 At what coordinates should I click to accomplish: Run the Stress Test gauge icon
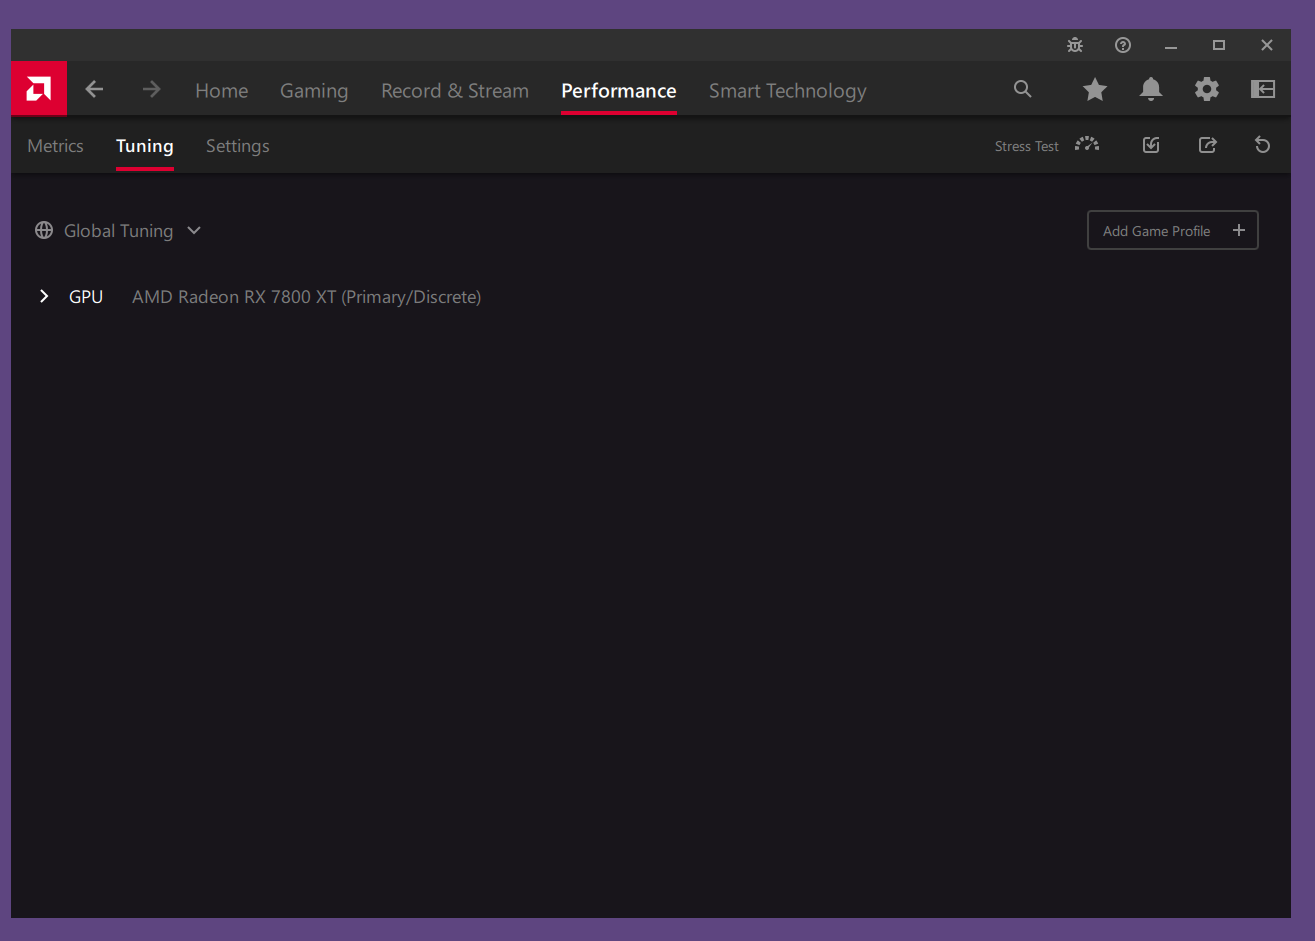coord(1087,145)
